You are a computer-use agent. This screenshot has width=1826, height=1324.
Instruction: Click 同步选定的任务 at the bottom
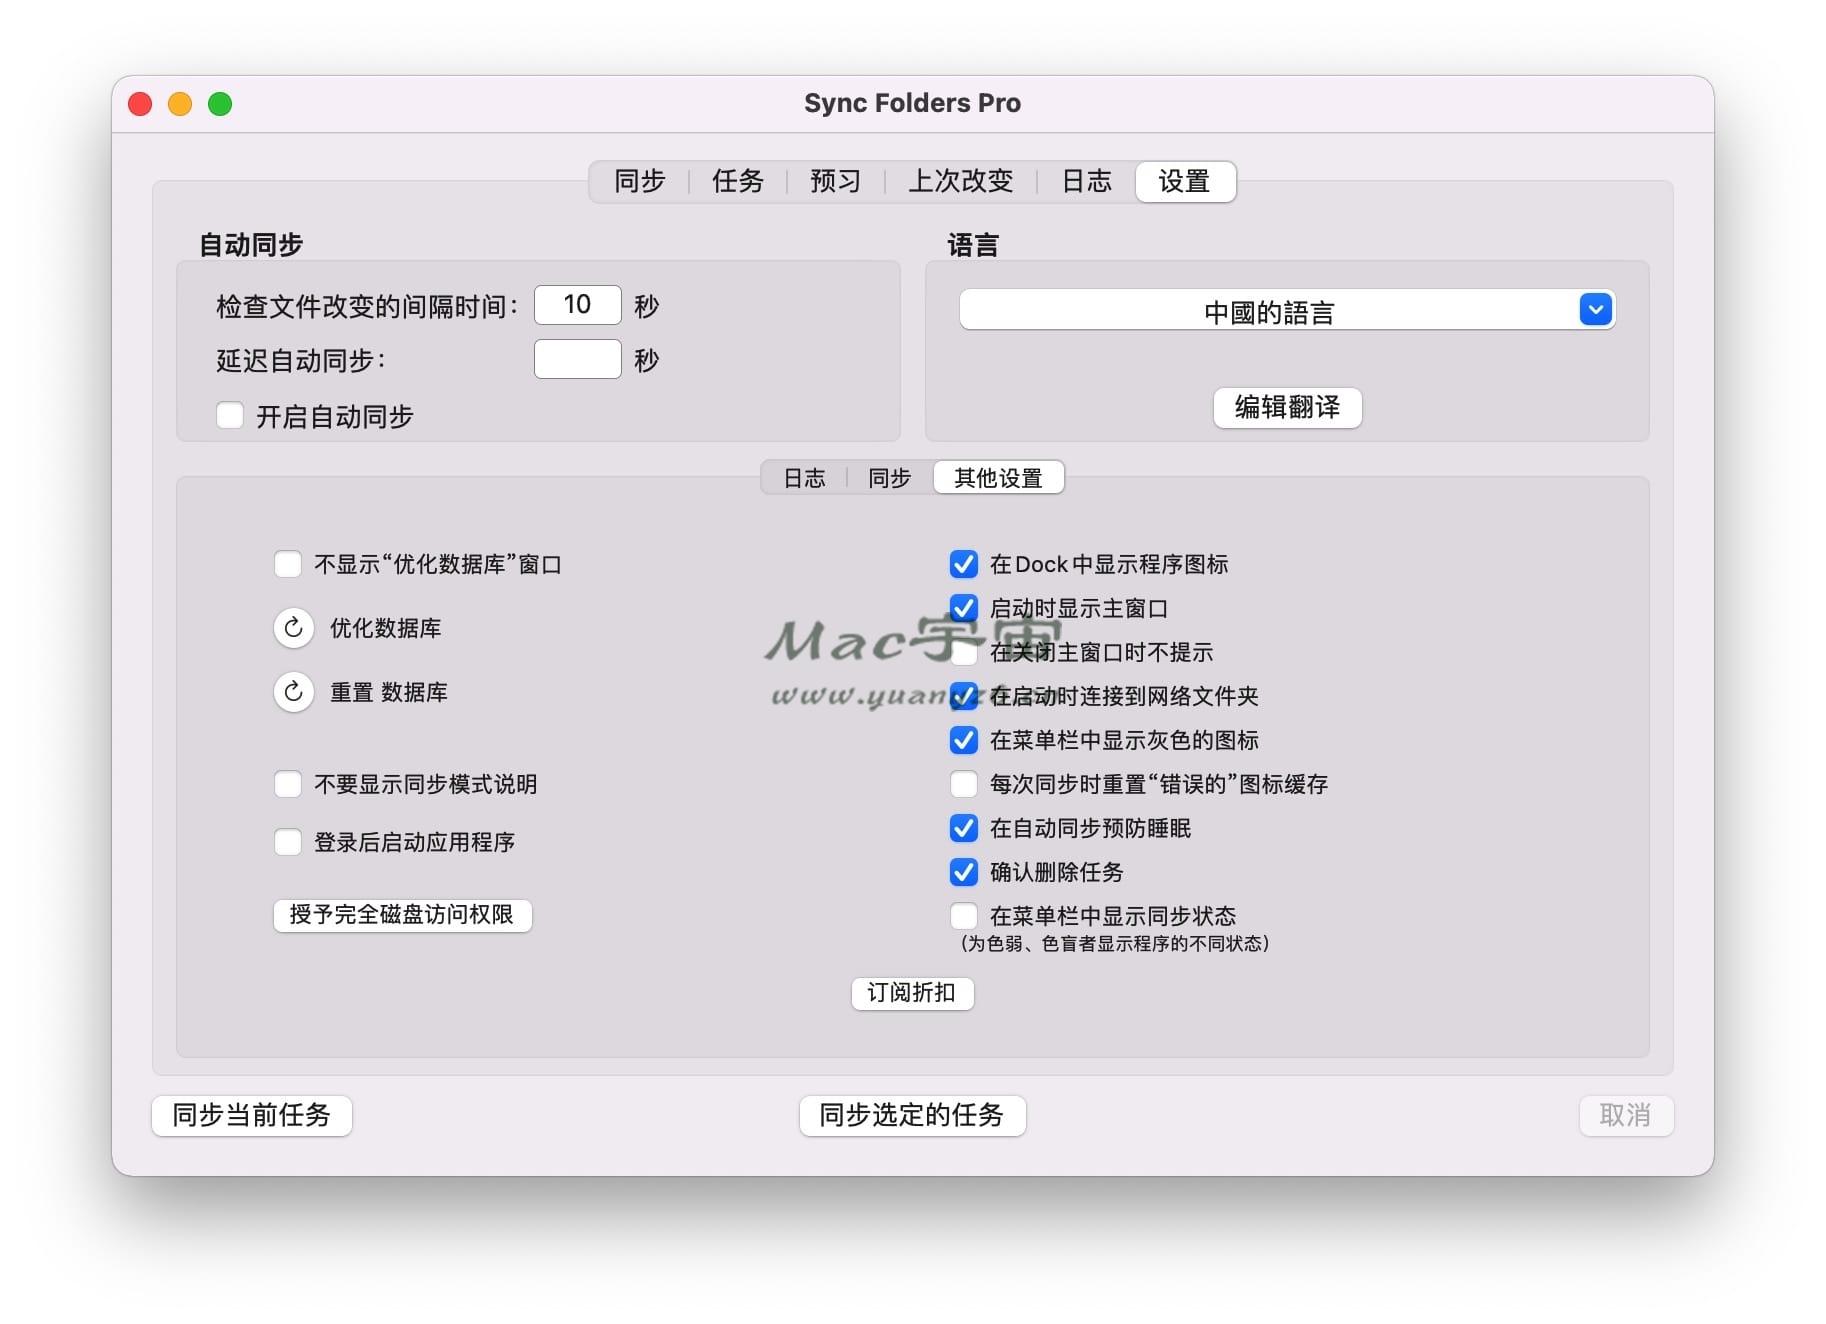pos(912,1116)
